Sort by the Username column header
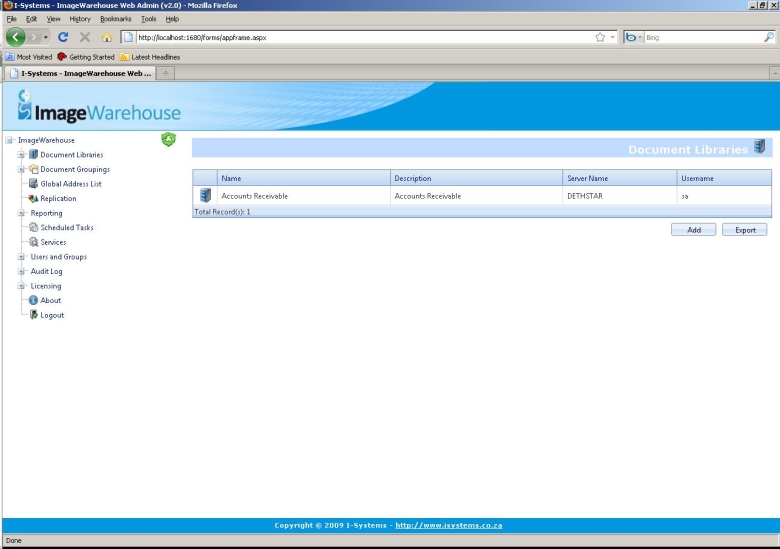780x549 pixels. 724,178
